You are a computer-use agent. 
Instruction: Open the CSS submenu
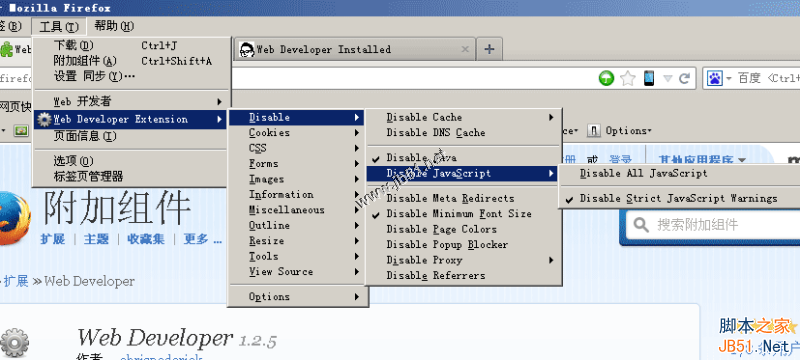(297, 148)
